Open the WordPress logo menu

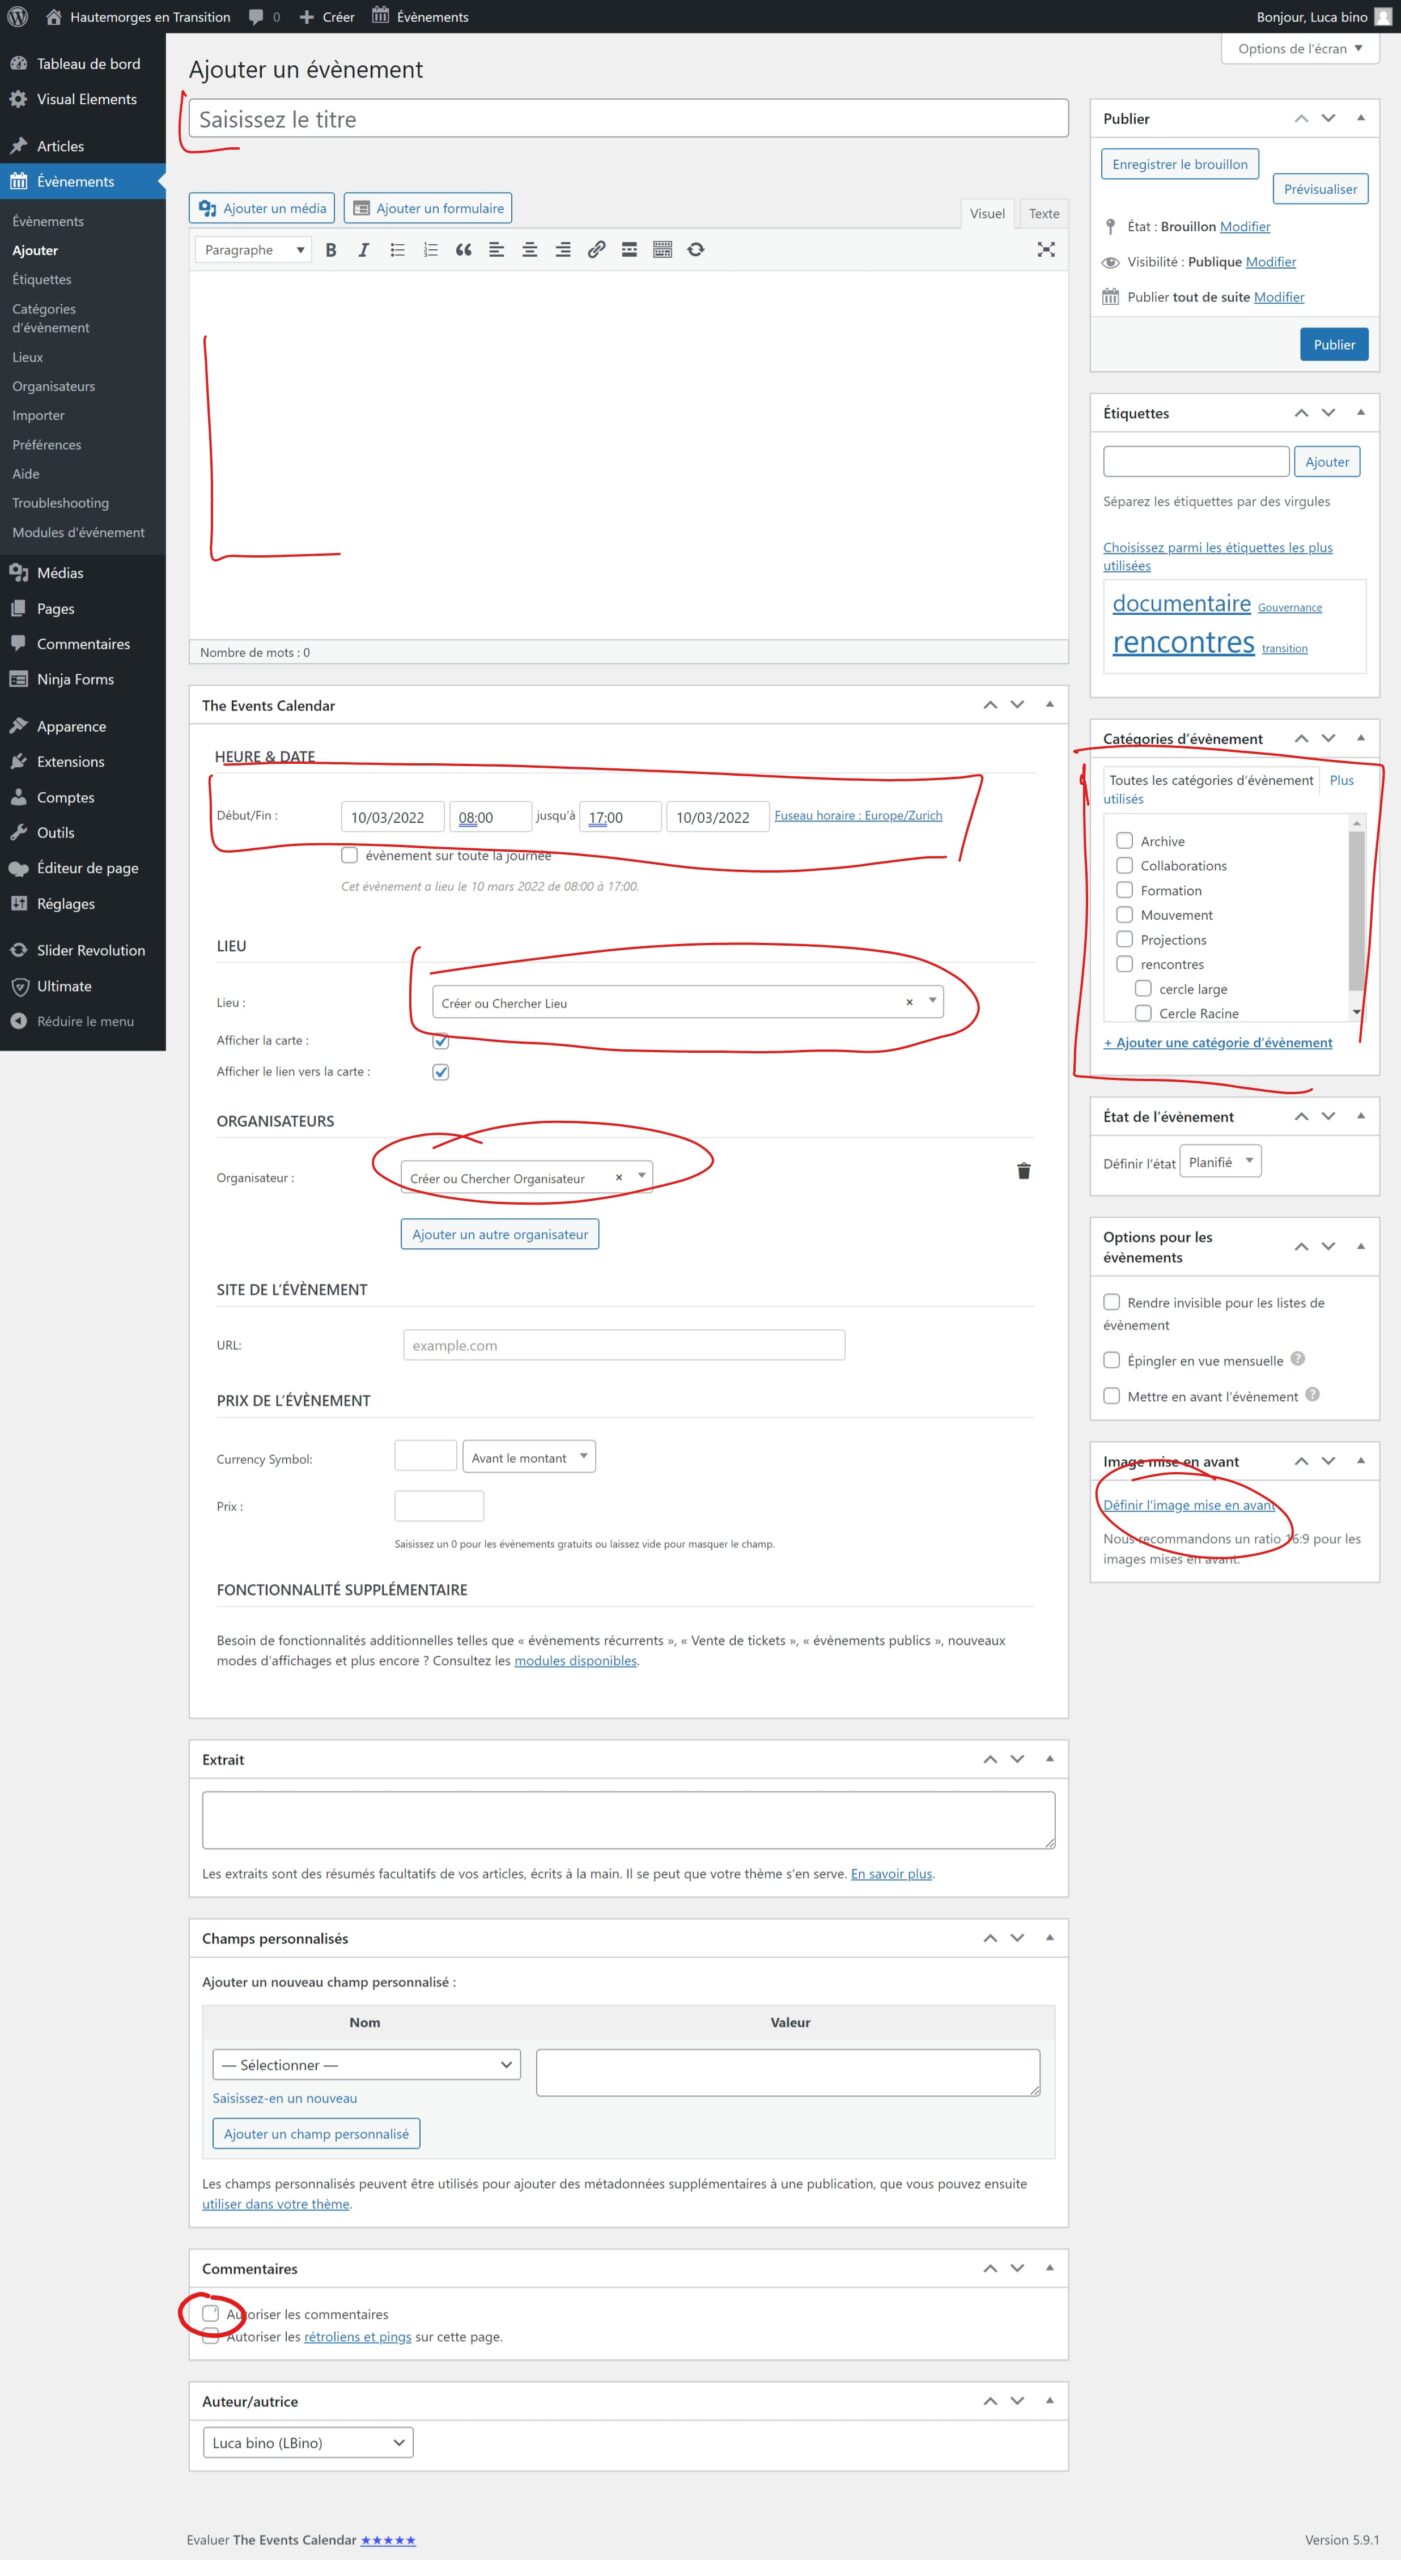click(17, 17)
